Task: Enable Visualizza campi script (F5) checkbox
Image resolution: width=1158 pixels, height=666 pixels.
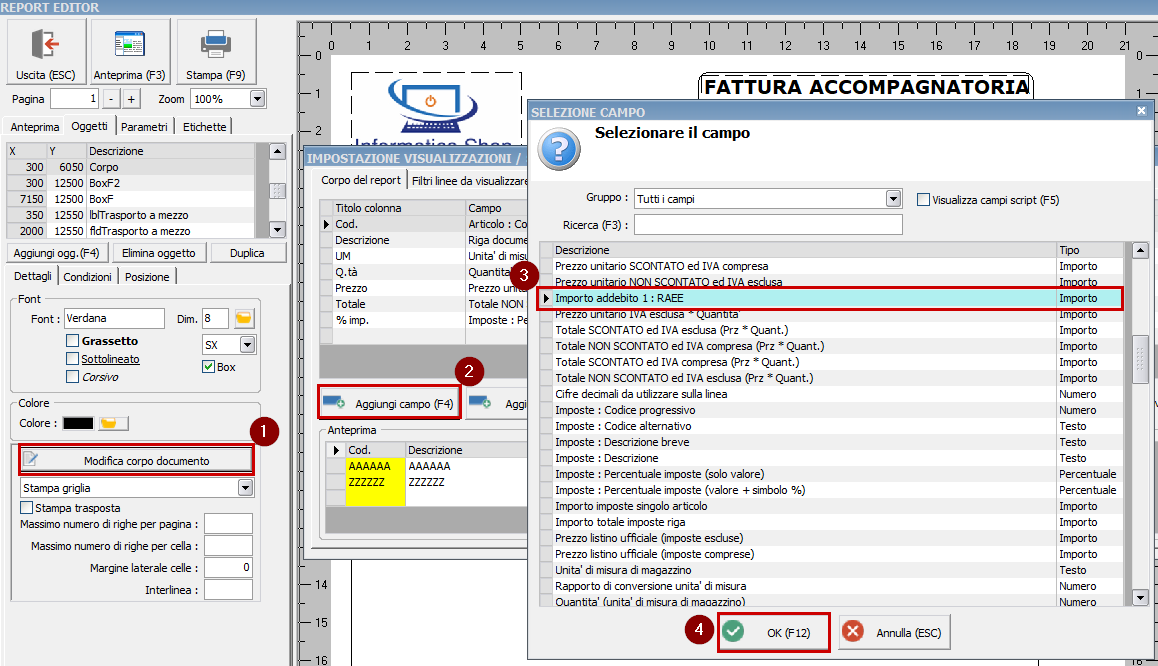Action: [923, 199]
